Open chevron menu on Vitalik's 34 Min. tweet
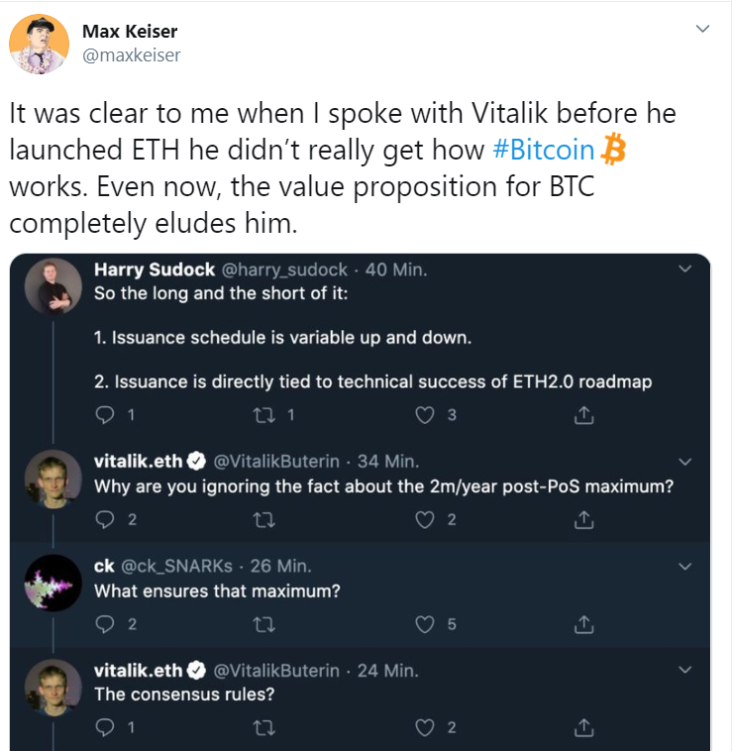 click(x=685, y=462)
